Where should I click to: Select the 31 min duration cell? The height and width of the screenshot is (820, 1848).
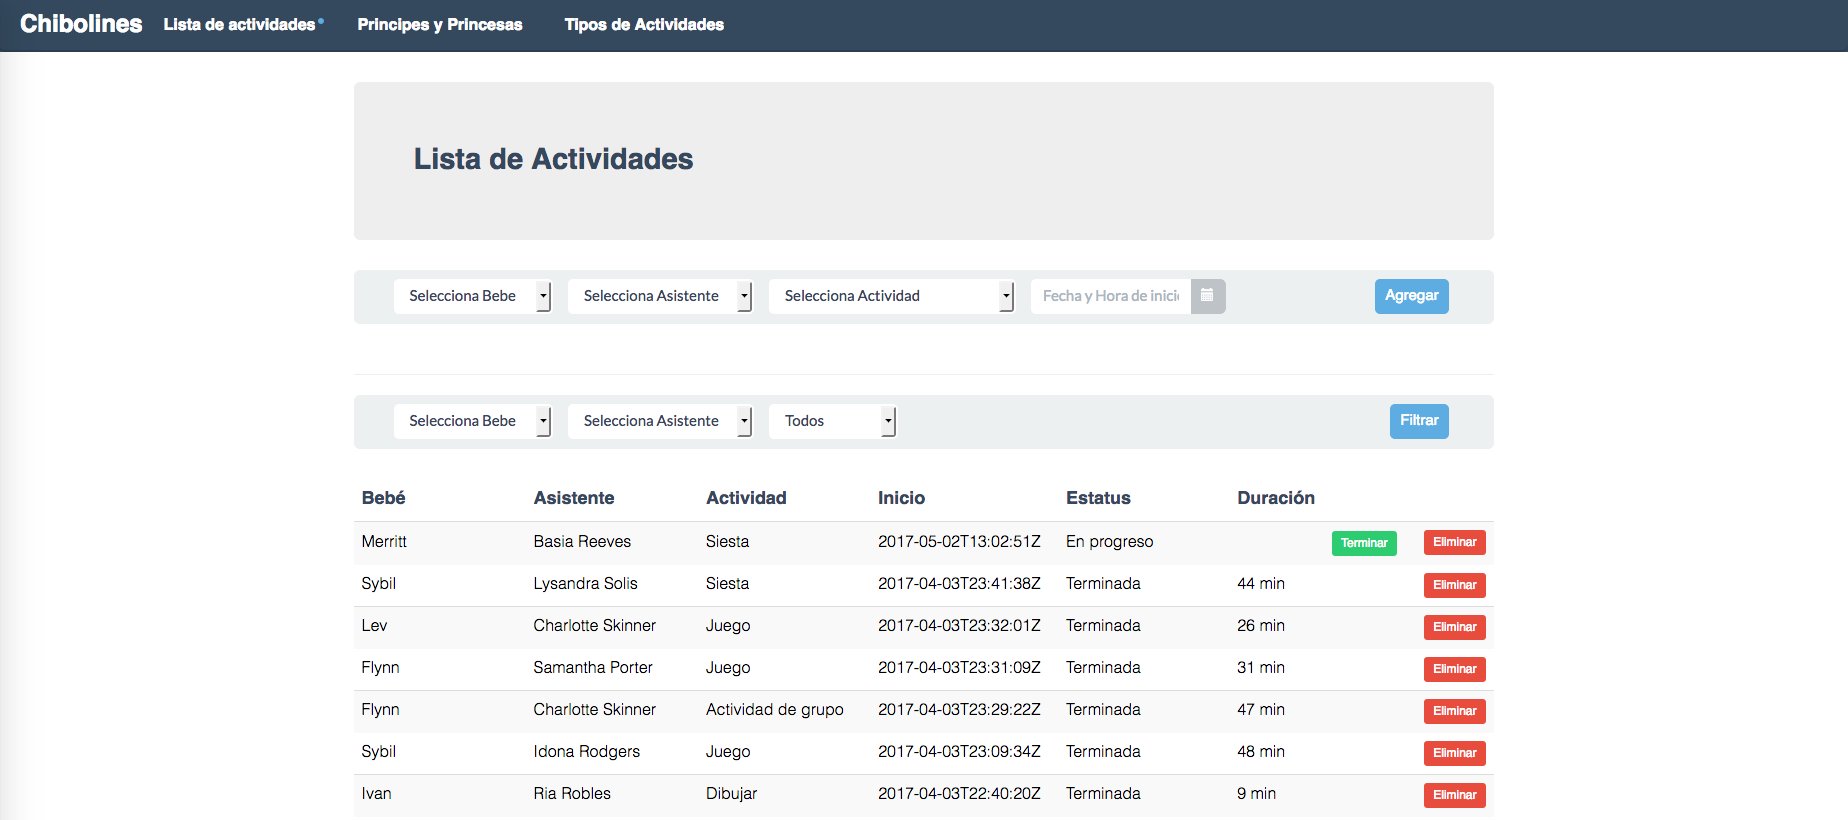pyautogui.click(x=1261, y=668)
